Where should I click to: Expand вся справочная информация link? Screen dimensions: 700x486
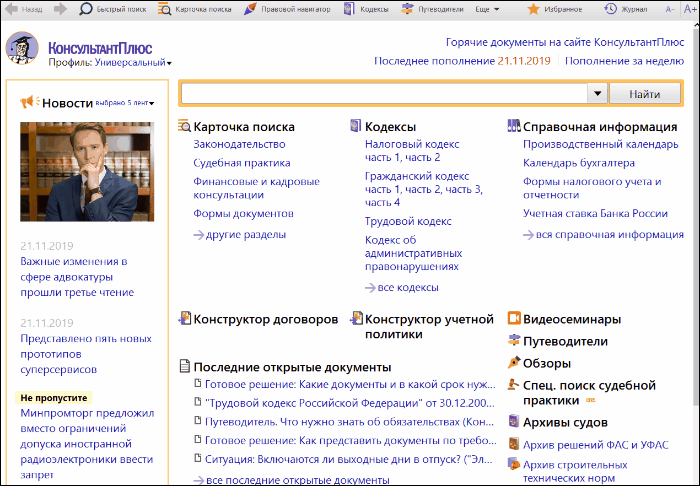(x=603, y=234)
